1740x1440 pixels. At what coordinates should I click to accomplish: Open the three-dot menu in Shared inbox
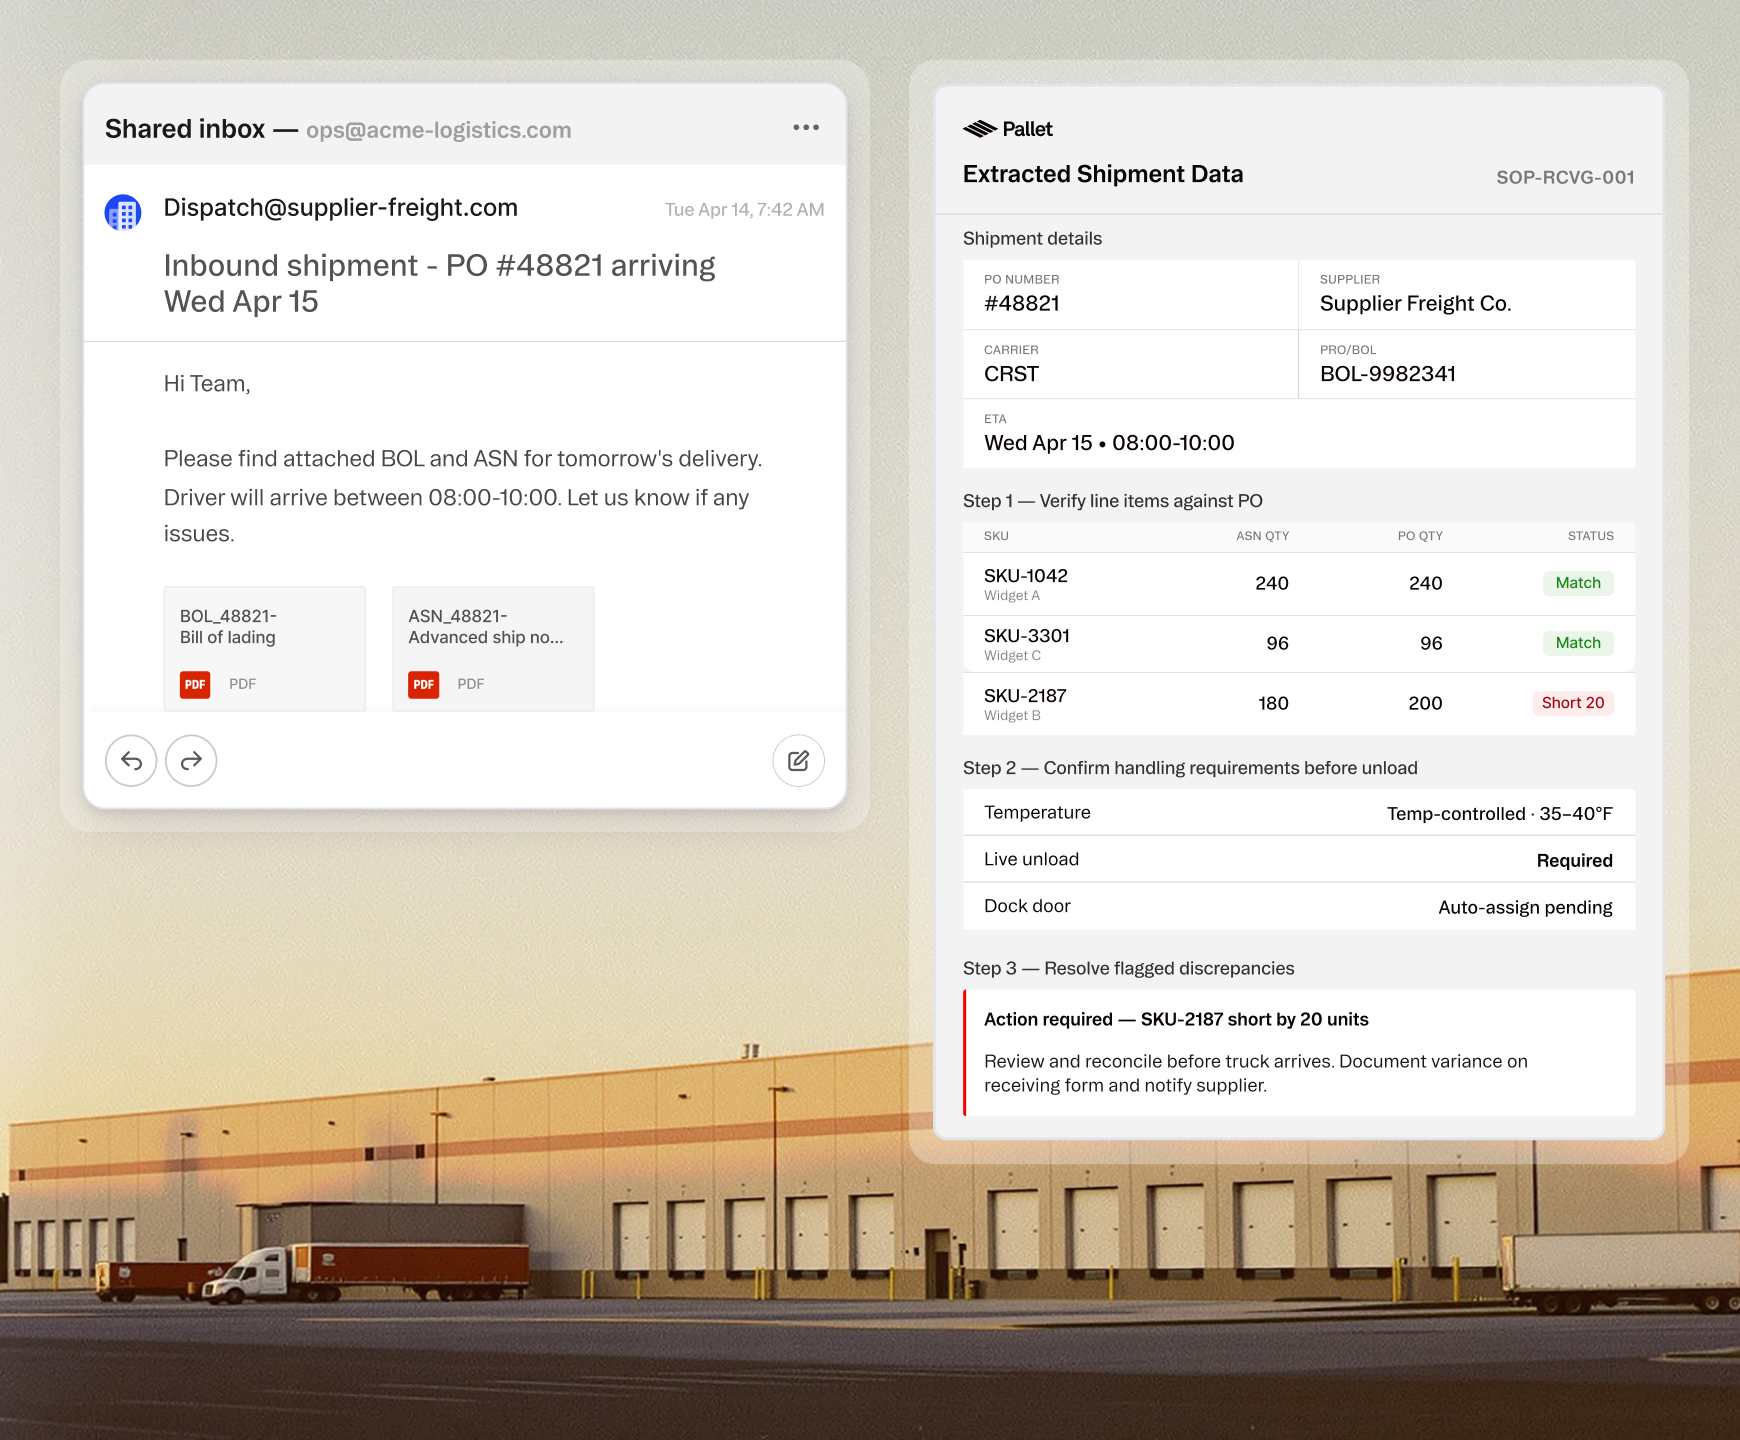(806, 128)
